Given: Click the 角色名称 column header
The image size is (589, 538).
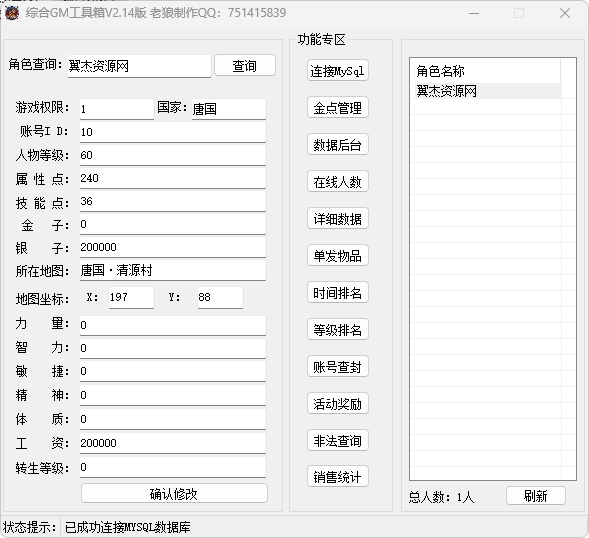Looking at the screenshot, I should click(486, 71).
